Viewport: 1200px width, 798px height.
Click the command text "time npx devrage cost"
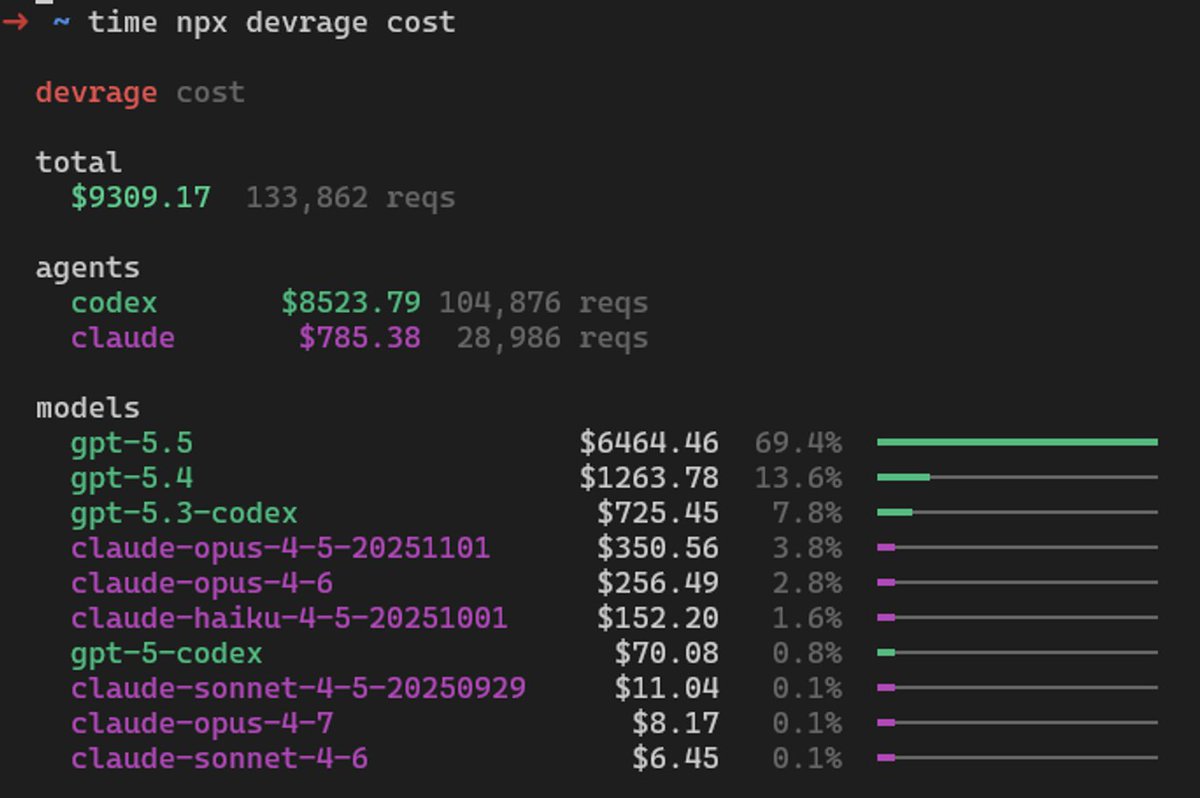[272, 21]
